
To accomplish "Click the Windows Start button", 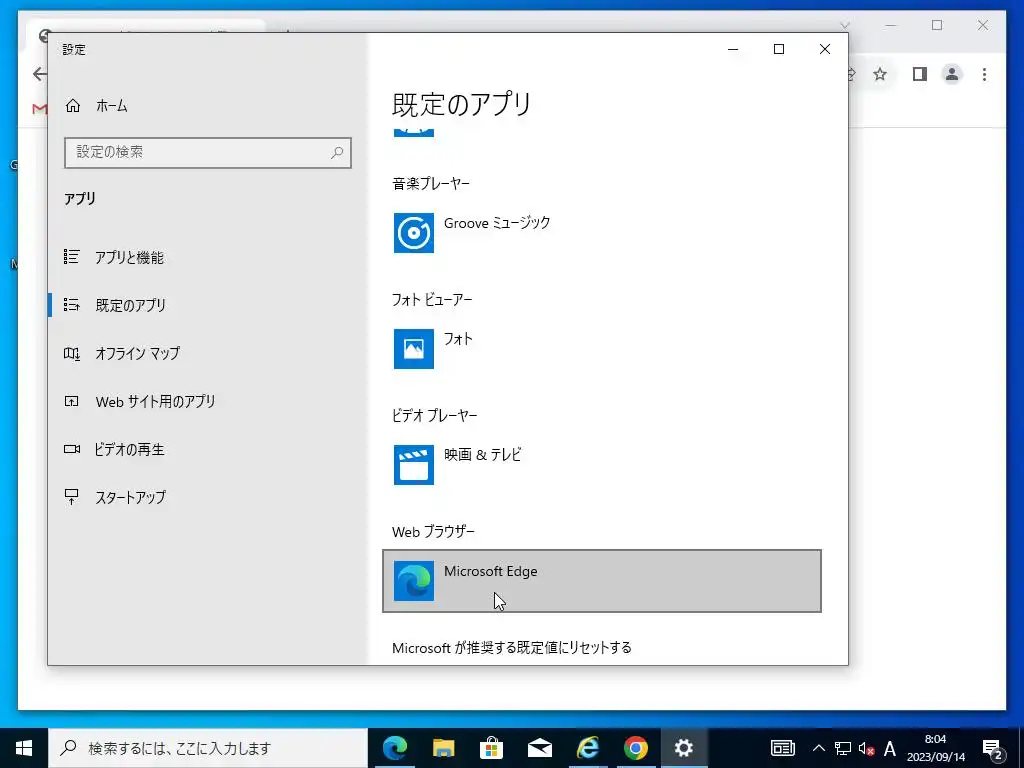I will pyautogui.click(x=24, y=748).
